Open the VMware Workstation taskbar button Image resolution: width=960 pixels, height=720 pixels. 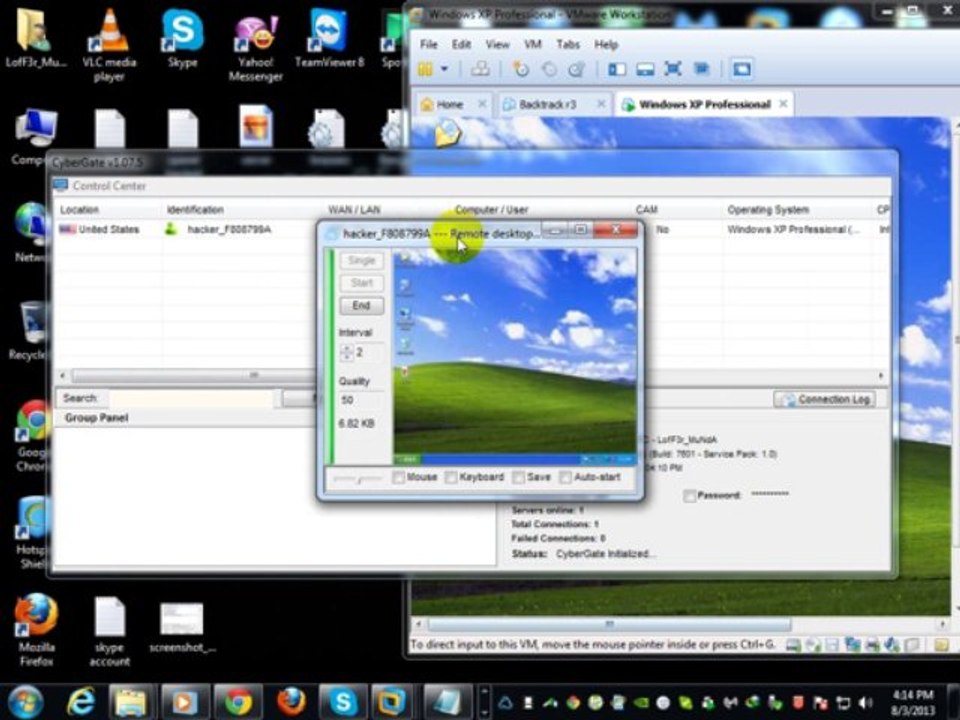point(391,702)
